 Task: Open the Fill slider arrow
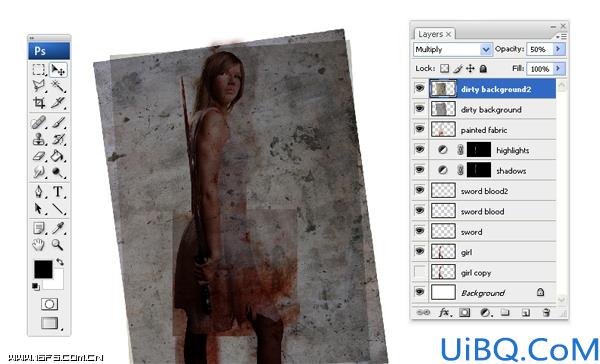(x=558, y=69)
